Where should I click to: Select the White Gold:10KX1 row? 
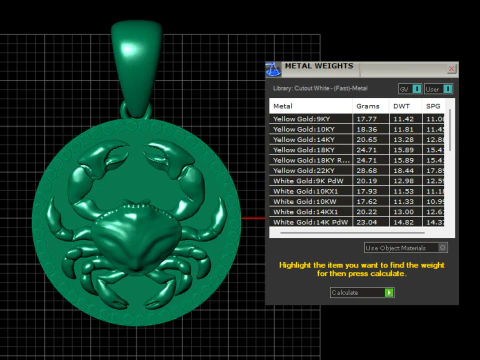click(357, 191)
